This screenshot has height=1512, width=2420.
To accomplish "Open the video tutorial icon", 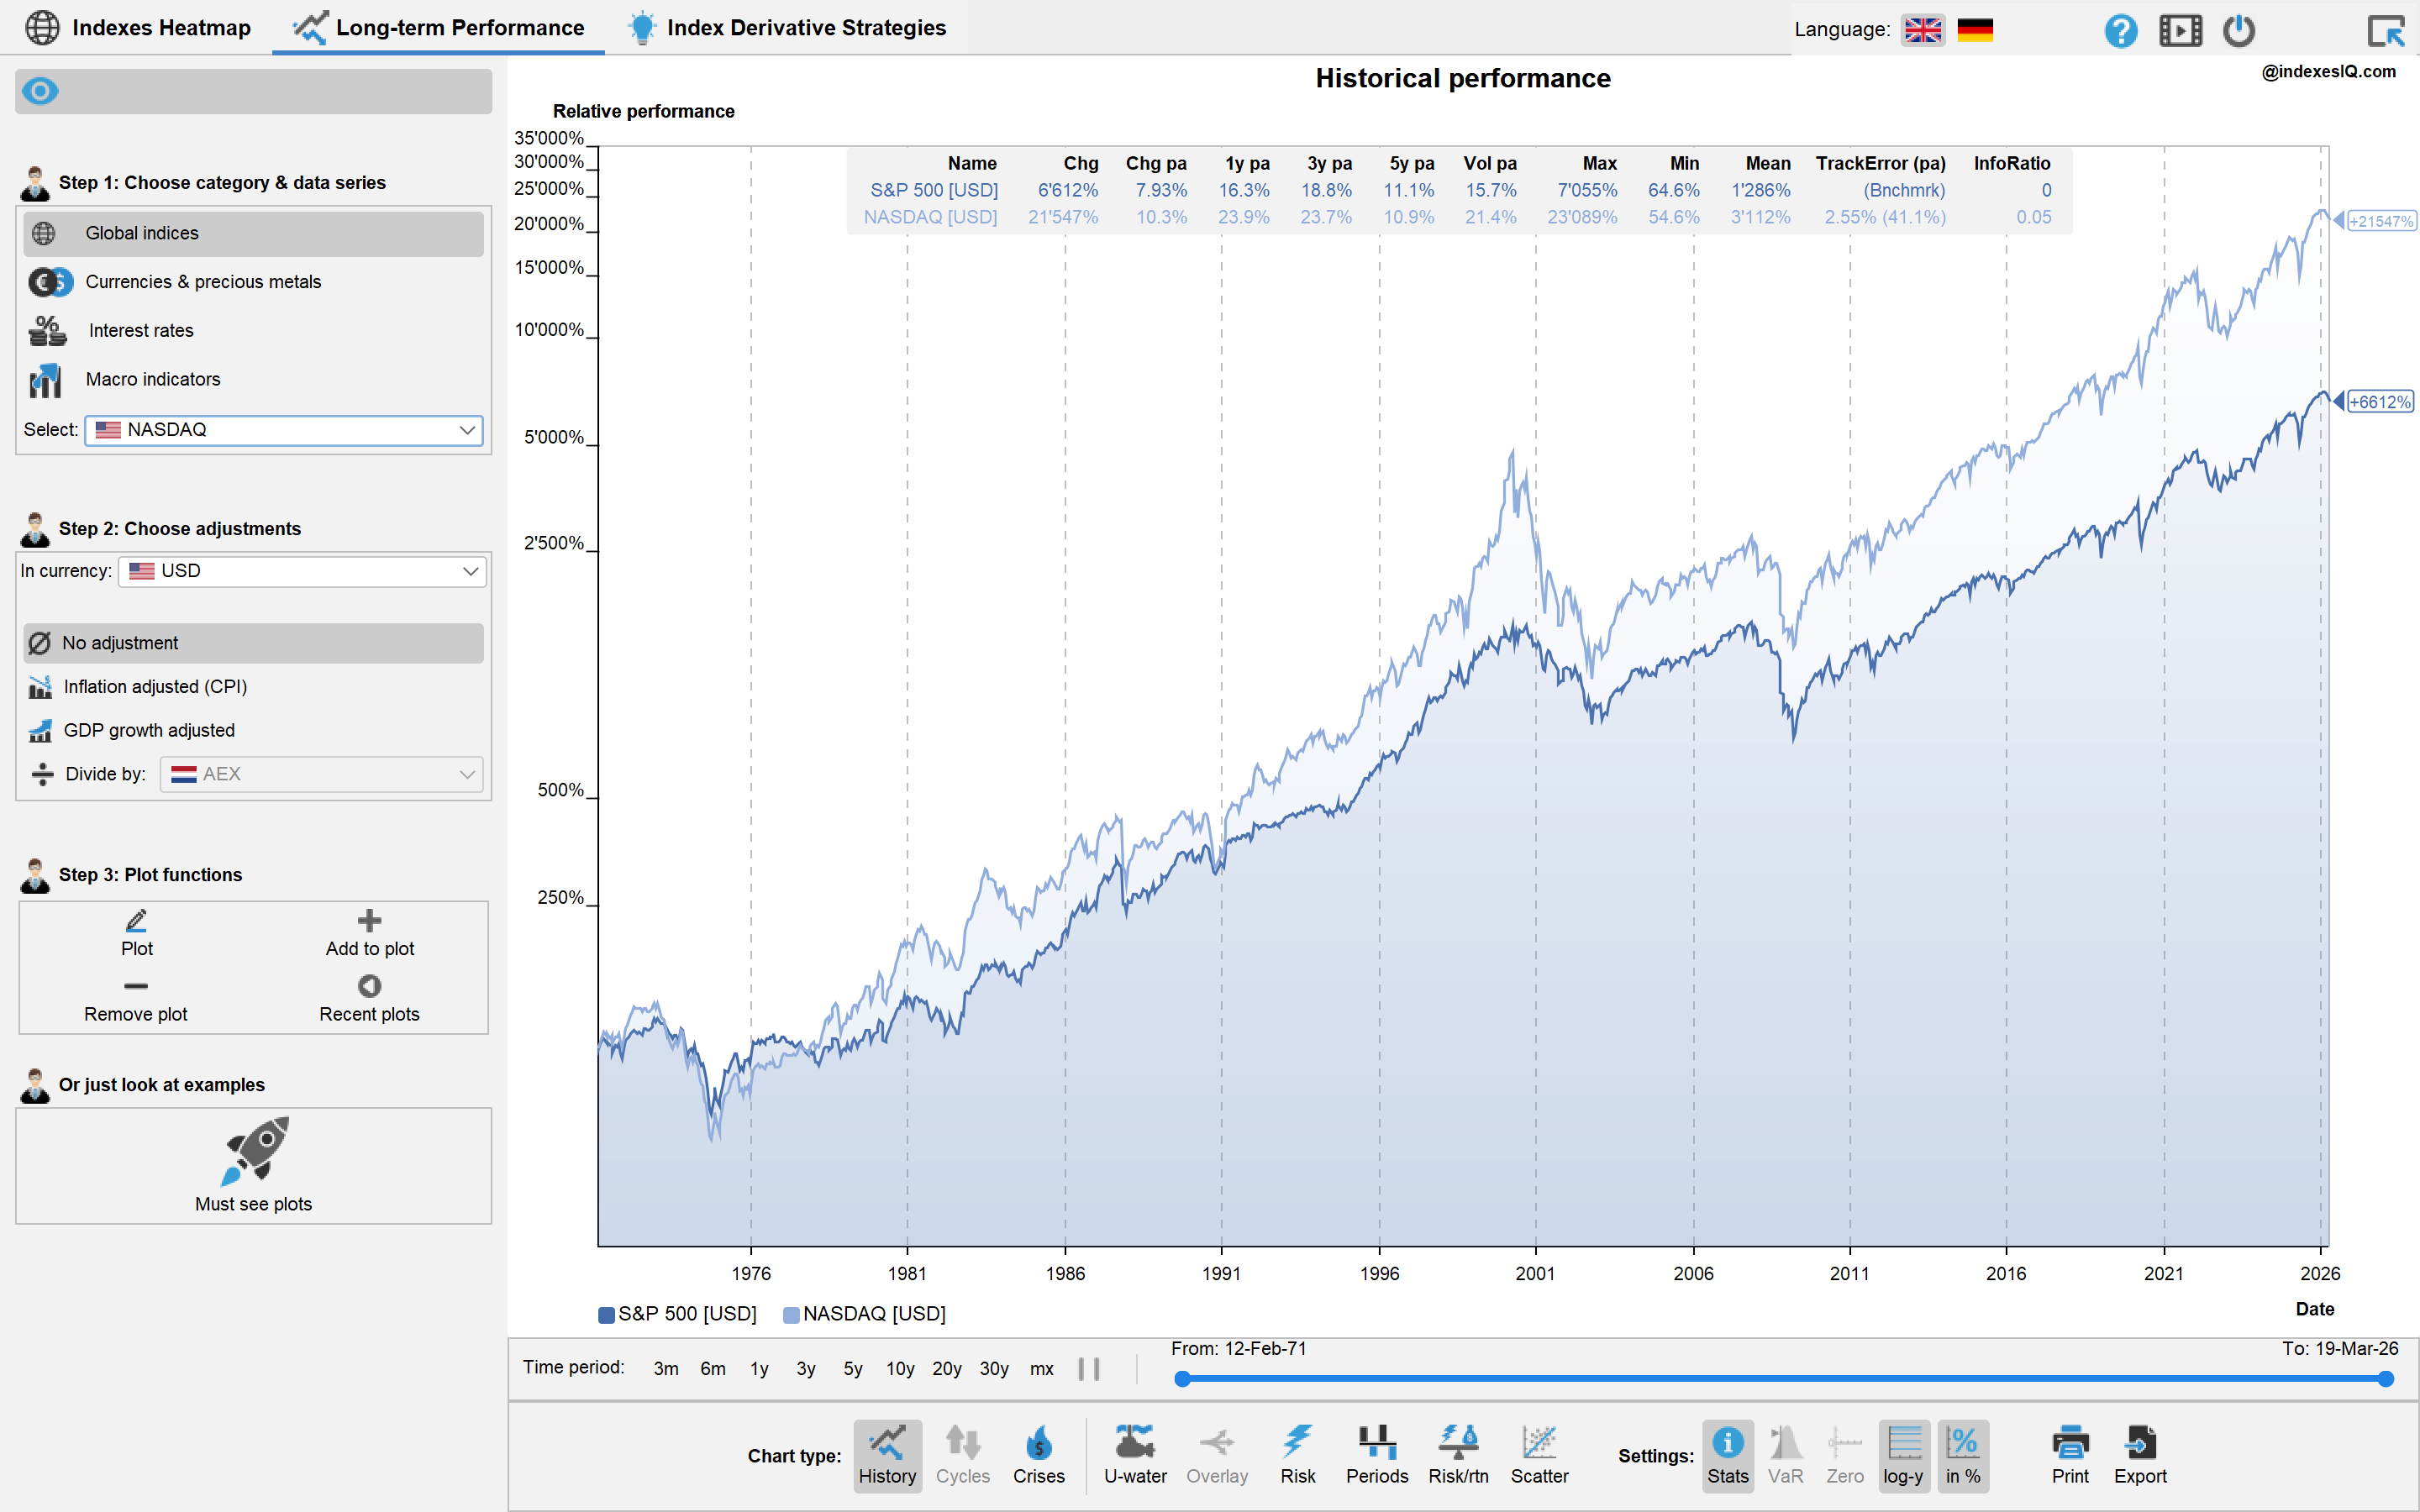I will point(2180,30).
